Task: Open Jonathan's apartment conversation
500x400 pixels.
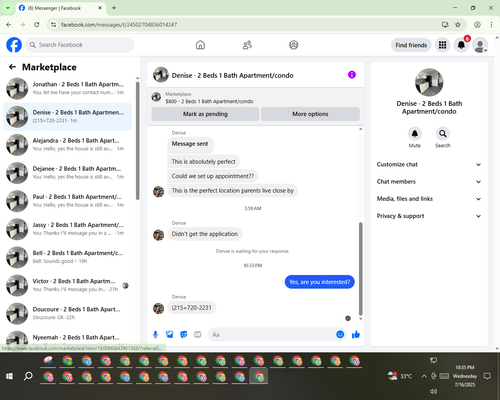Action: tap(68, 89)
